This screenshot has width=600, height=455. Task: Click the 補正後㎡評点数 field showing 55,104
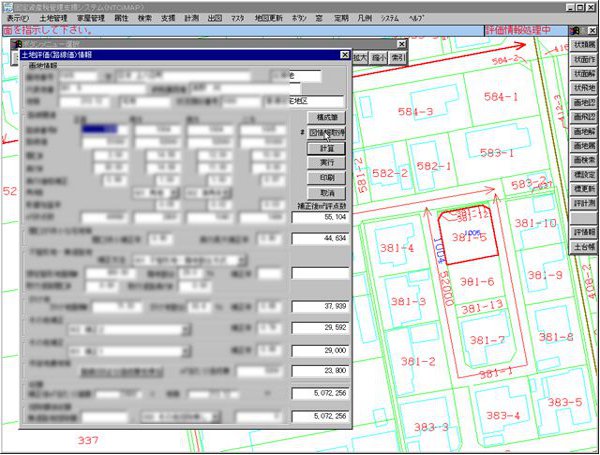tap(320, 217)
